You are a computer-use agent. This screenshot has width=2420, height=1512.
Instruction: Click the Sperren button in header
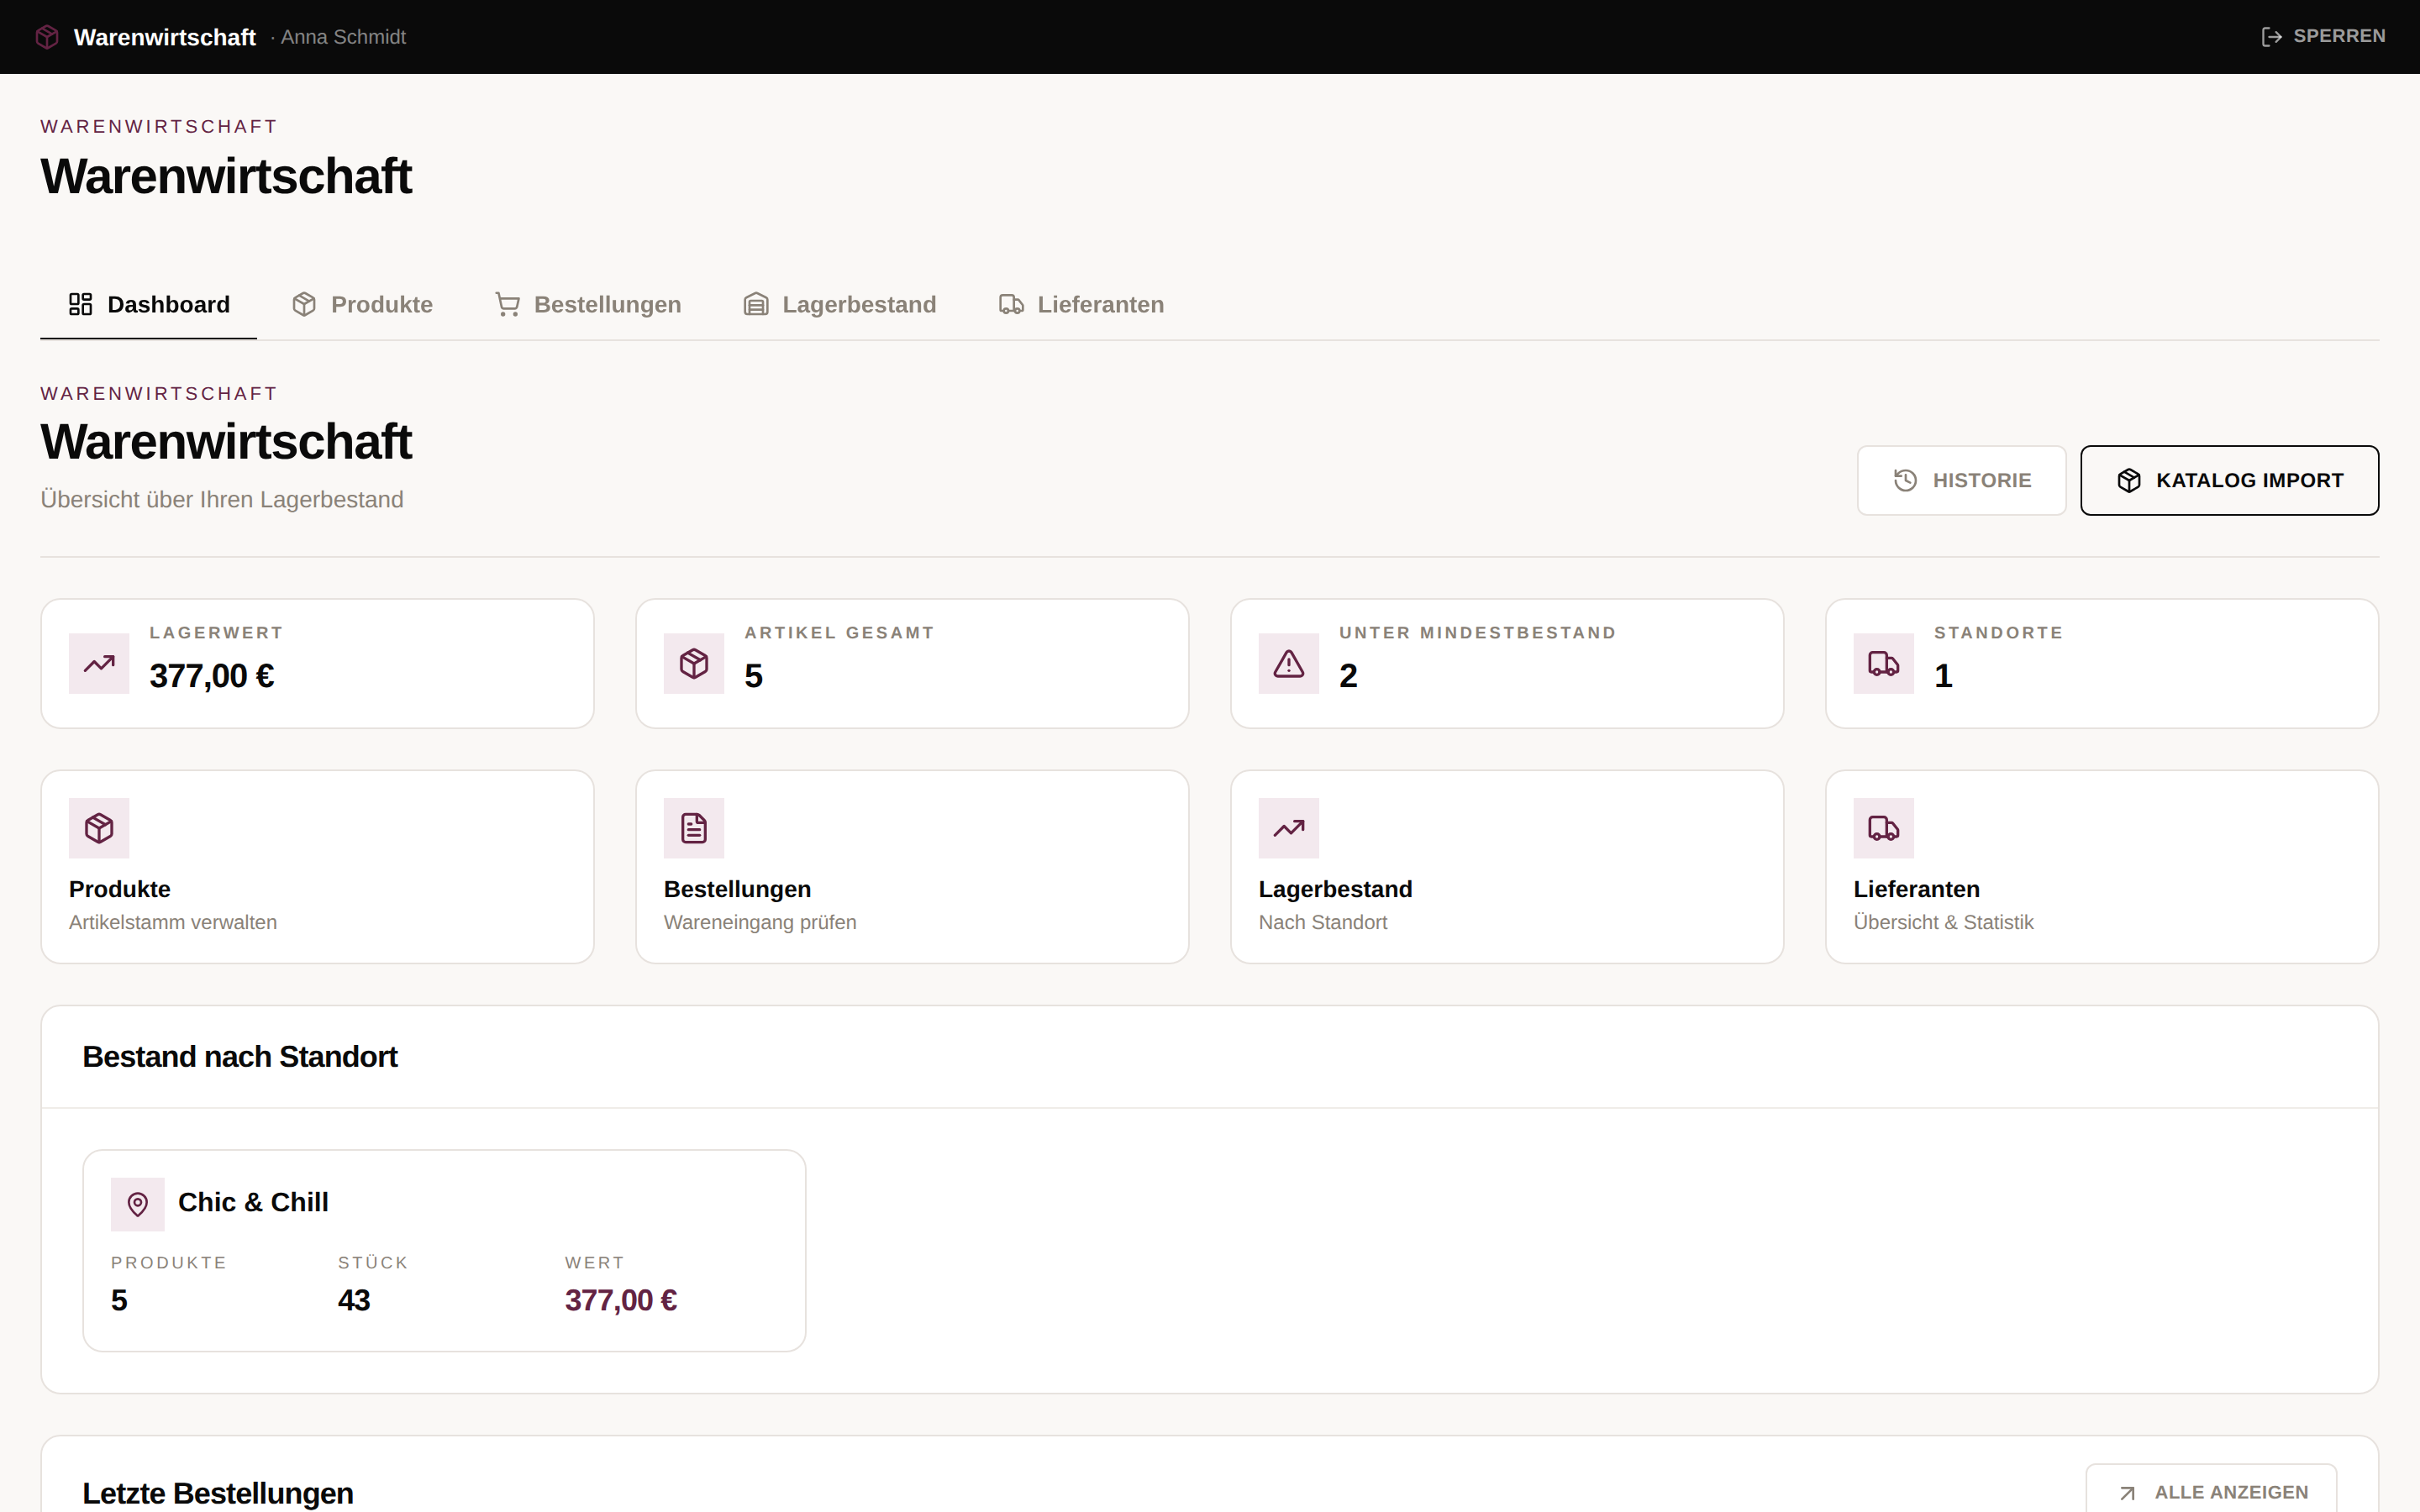click(x=2323, y=37)
